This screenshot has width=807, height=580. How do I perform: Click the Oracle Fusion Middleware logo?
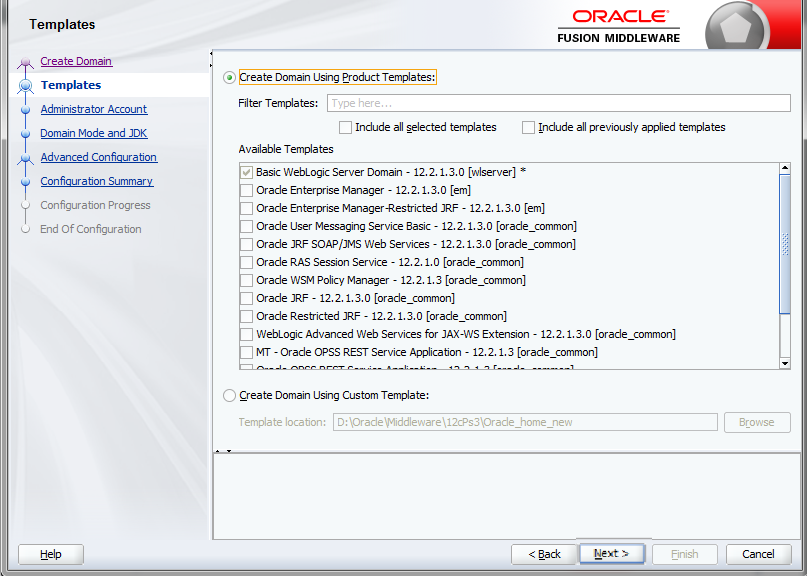[x=619, y=26]
